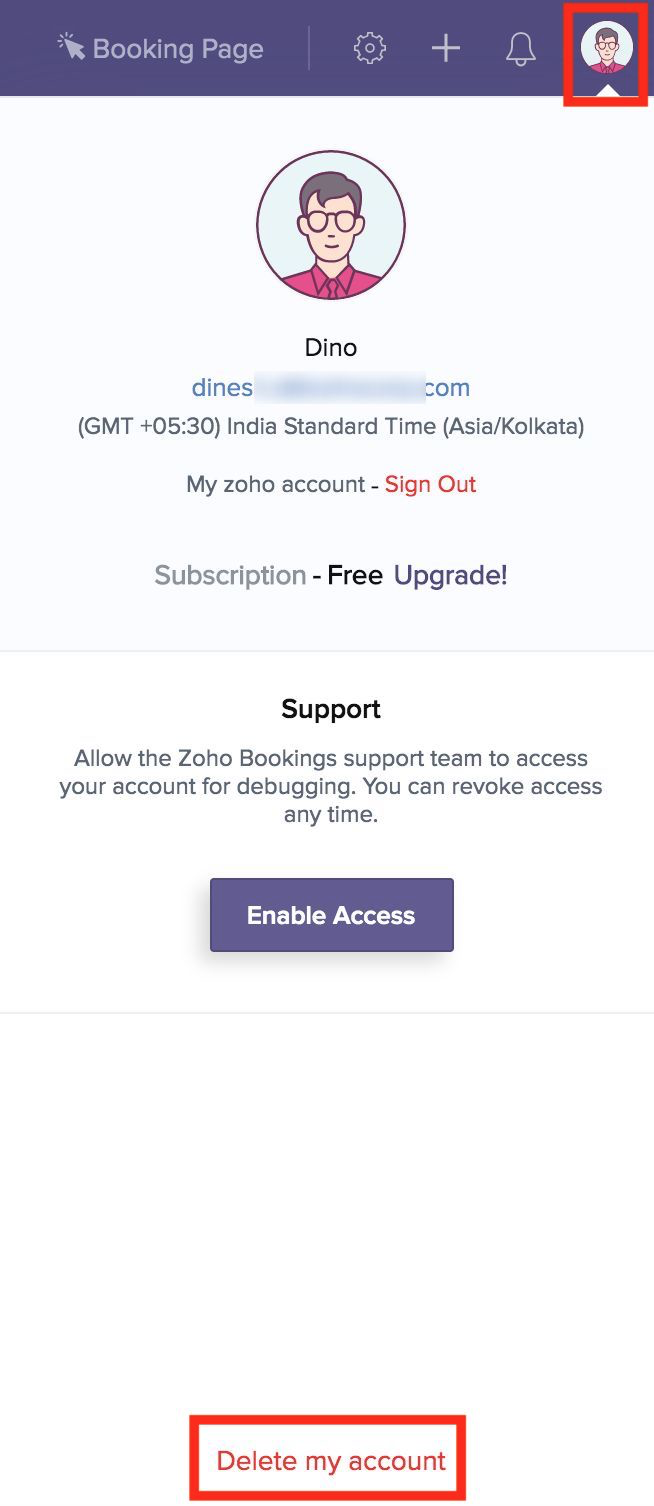Open the Booking Page link

(x=177, y=49)
